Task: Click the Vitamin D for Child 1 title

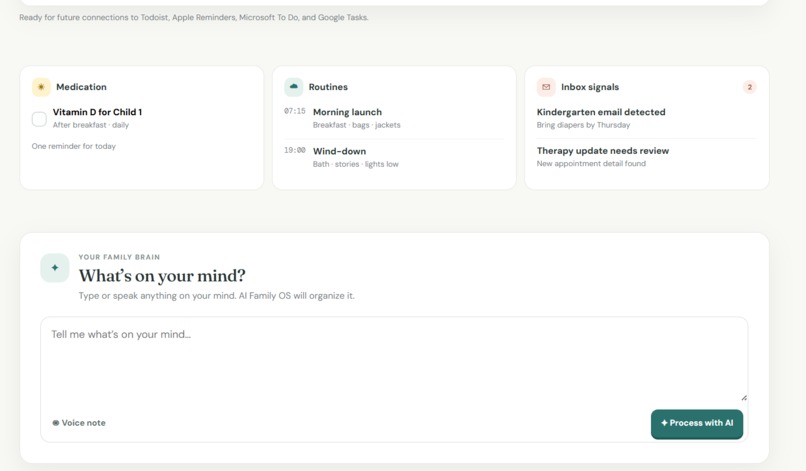Action: tap(97, 112)
